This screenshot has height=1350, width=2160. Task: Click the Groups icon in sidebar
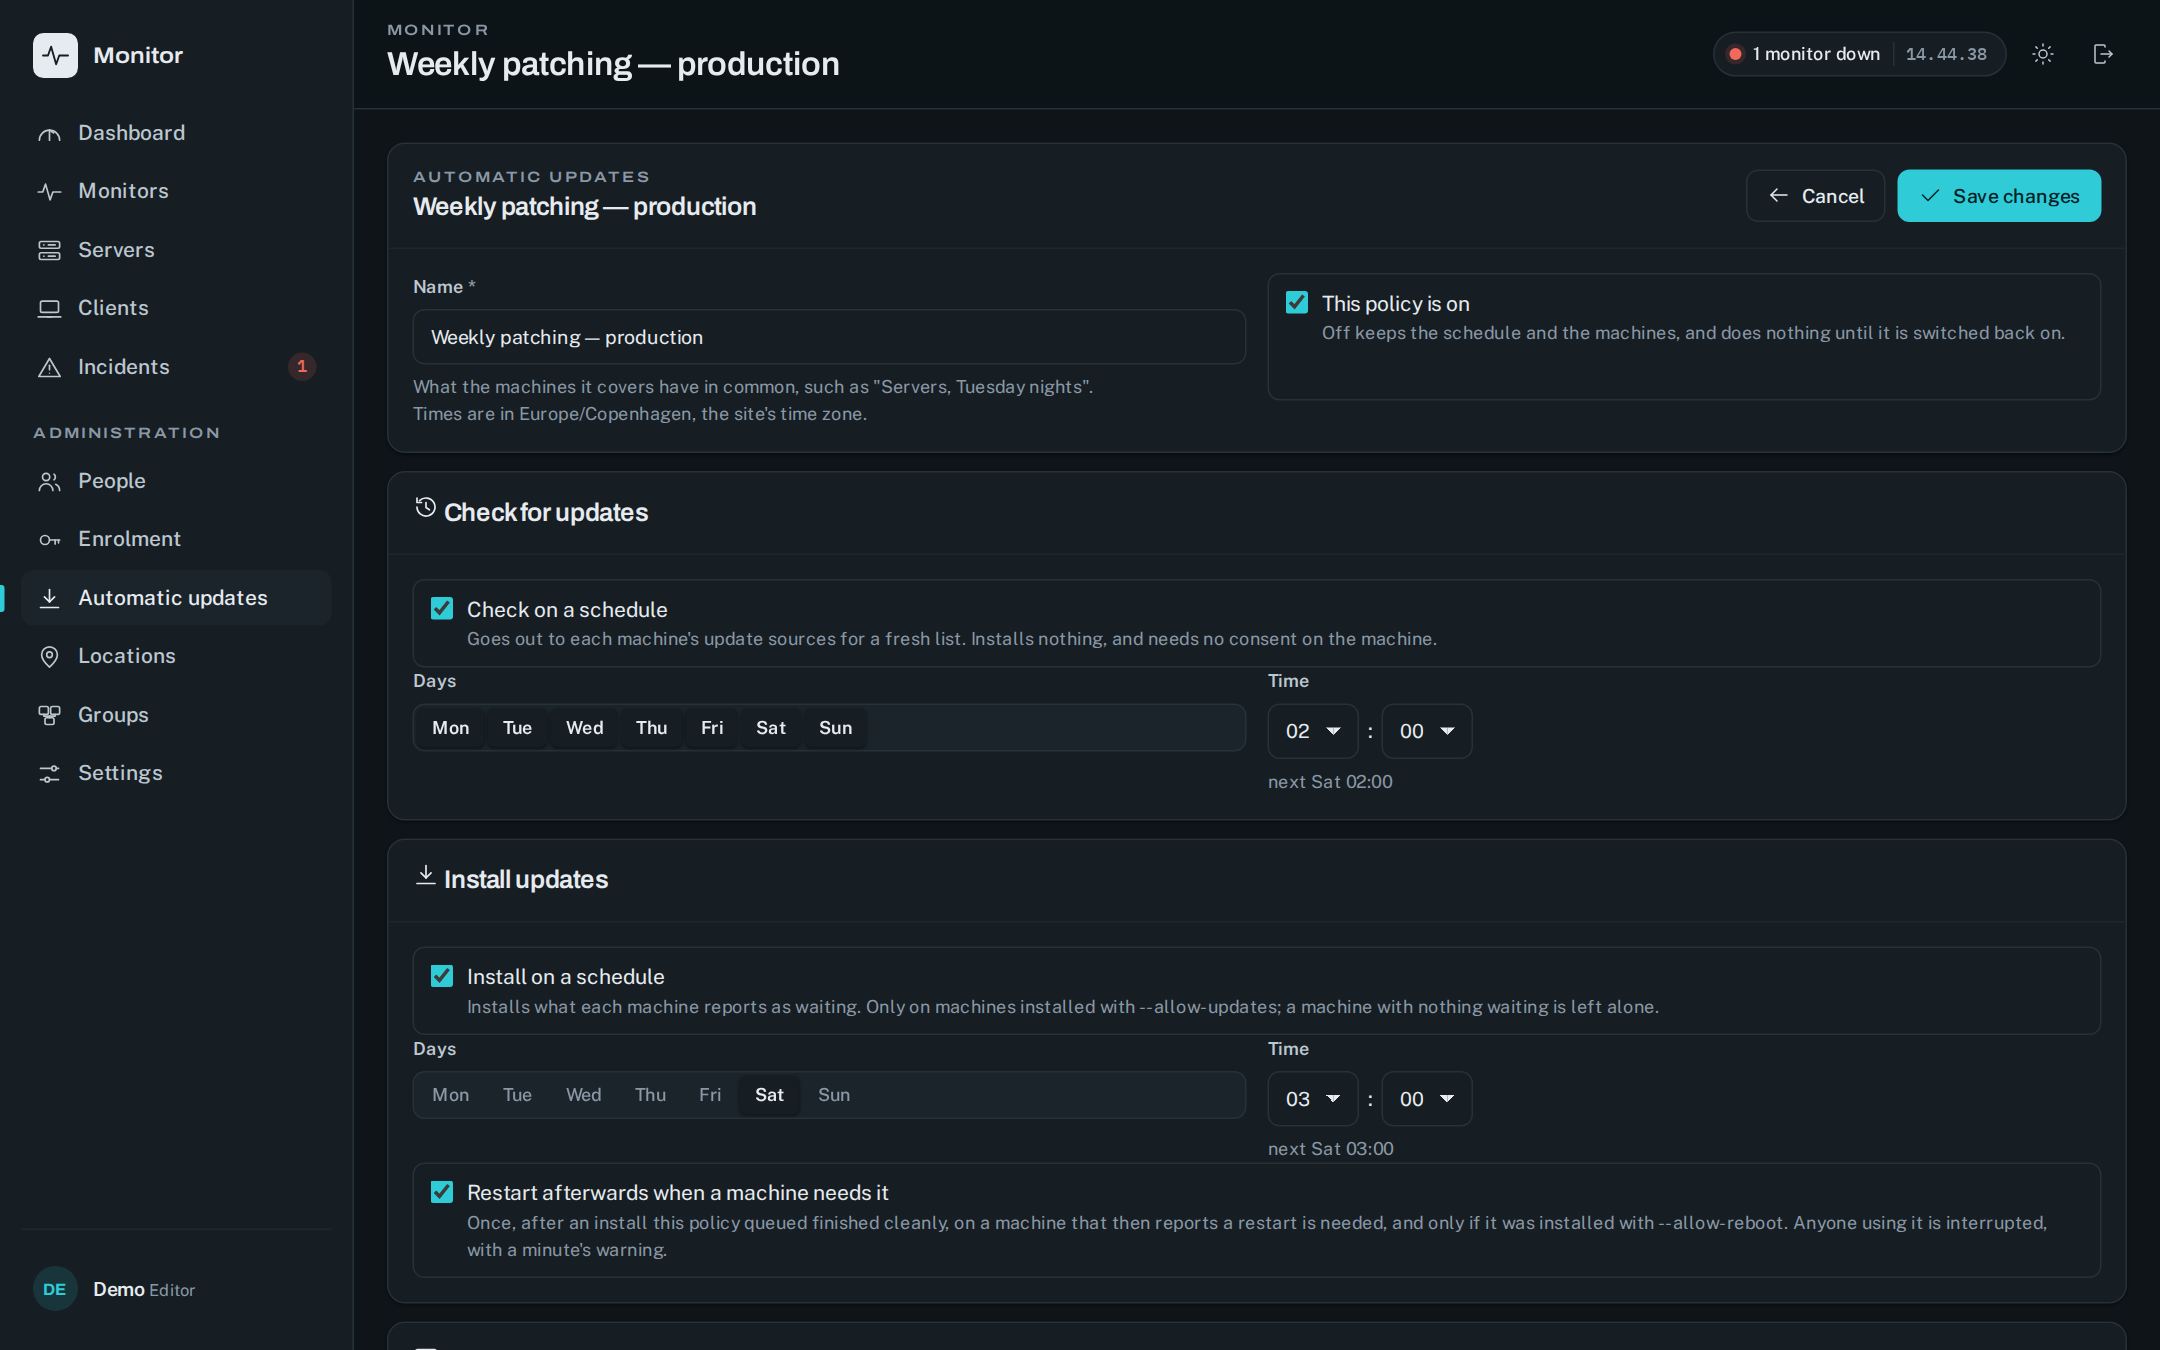(x=49, y=715)
